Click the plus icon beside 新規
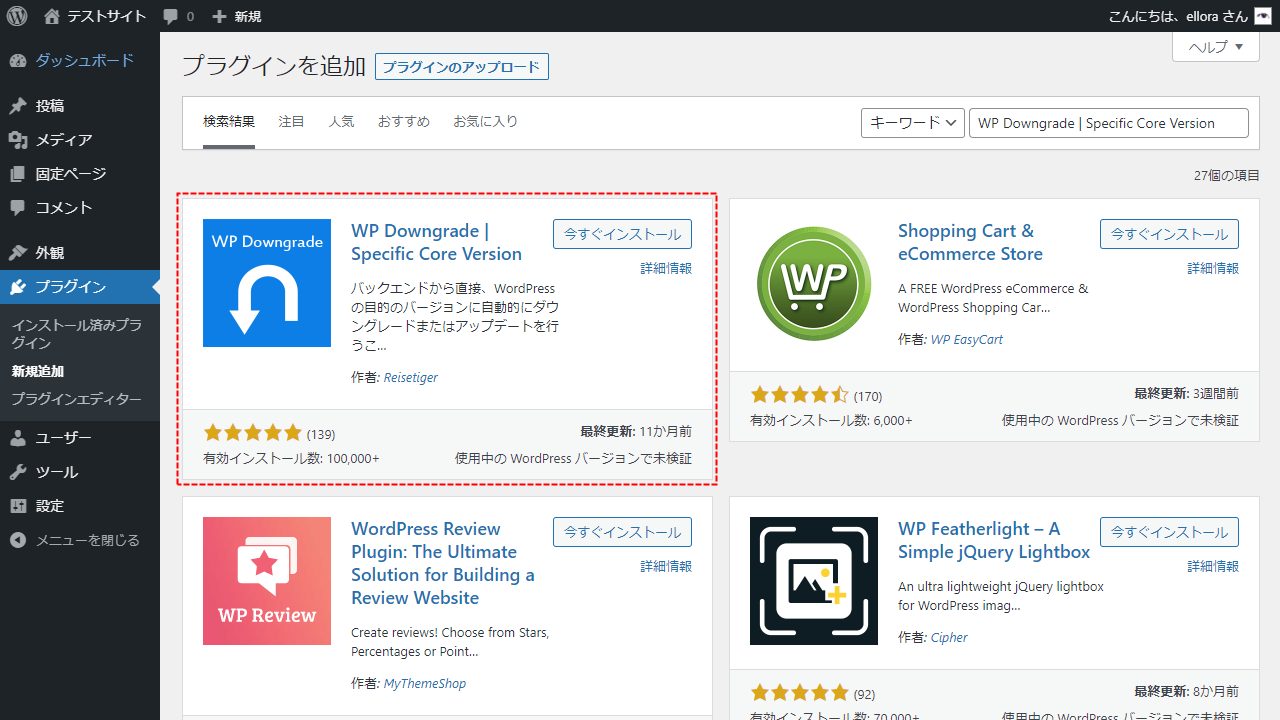This screenshot has height=720, width=1280. tap(220, 17)
